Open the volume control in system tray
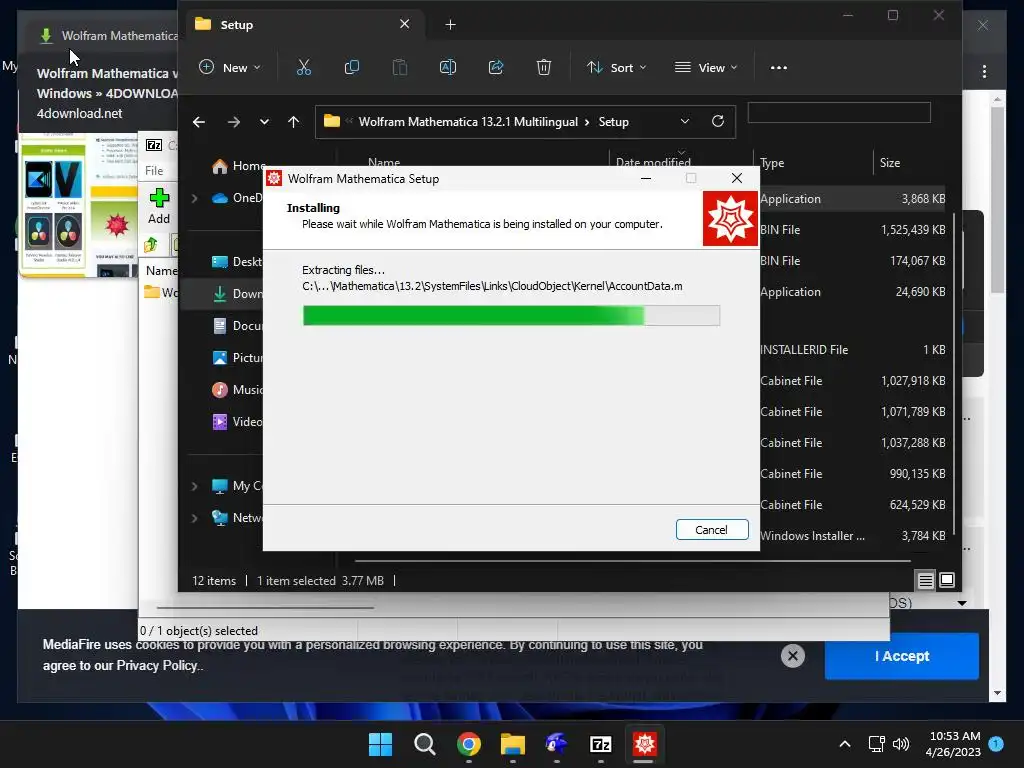The width and height of the screenshot is (1024, 768). pyautogui.click(x=901, y=744)
